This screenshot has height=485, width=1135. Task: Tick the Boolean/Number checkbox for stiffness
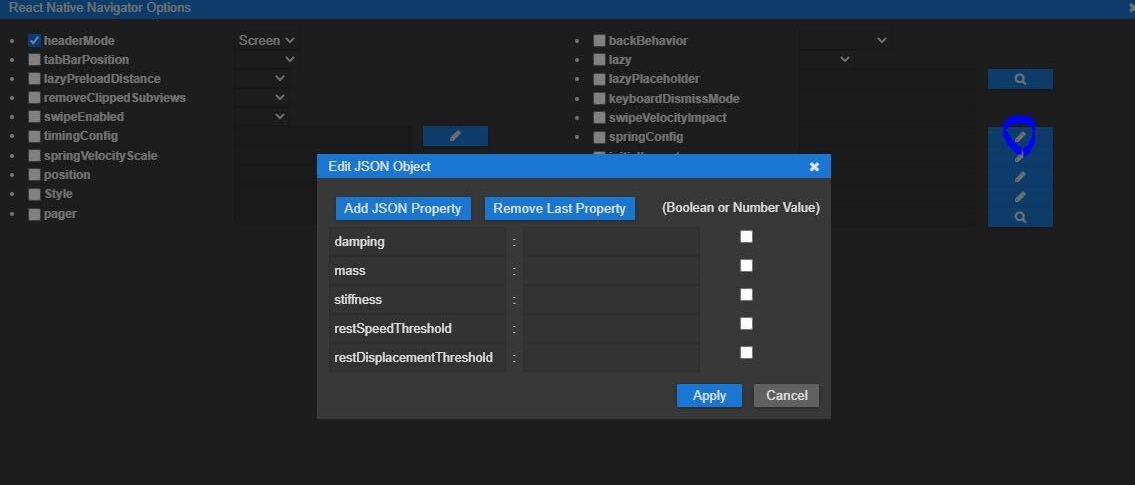tap(746, 295)
